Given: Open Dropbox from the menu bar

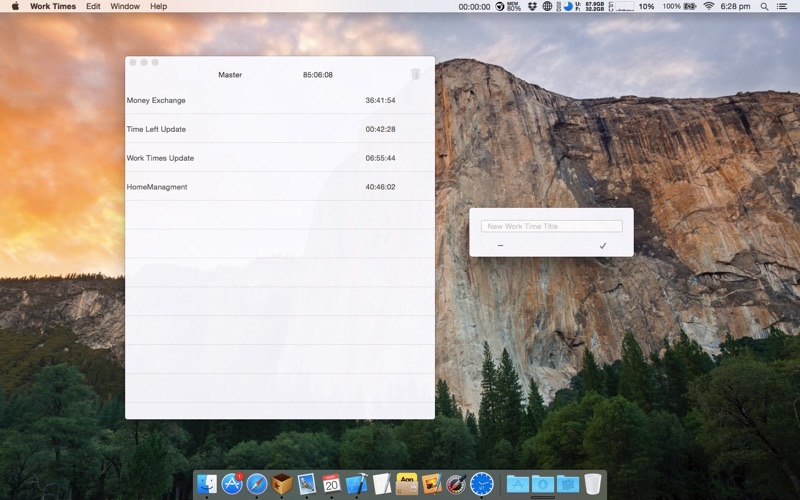Looking at the screenshot, I should point(533,6).
